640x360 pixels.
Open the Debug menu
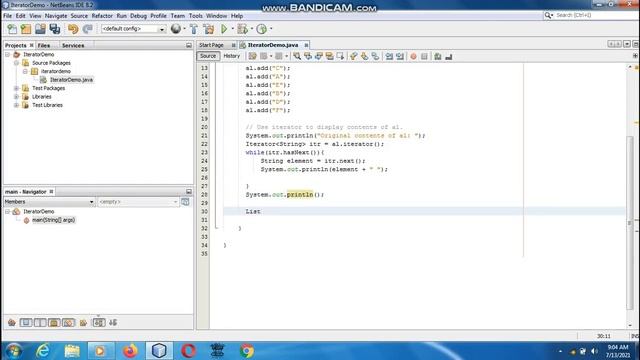(x=138, y=16)
